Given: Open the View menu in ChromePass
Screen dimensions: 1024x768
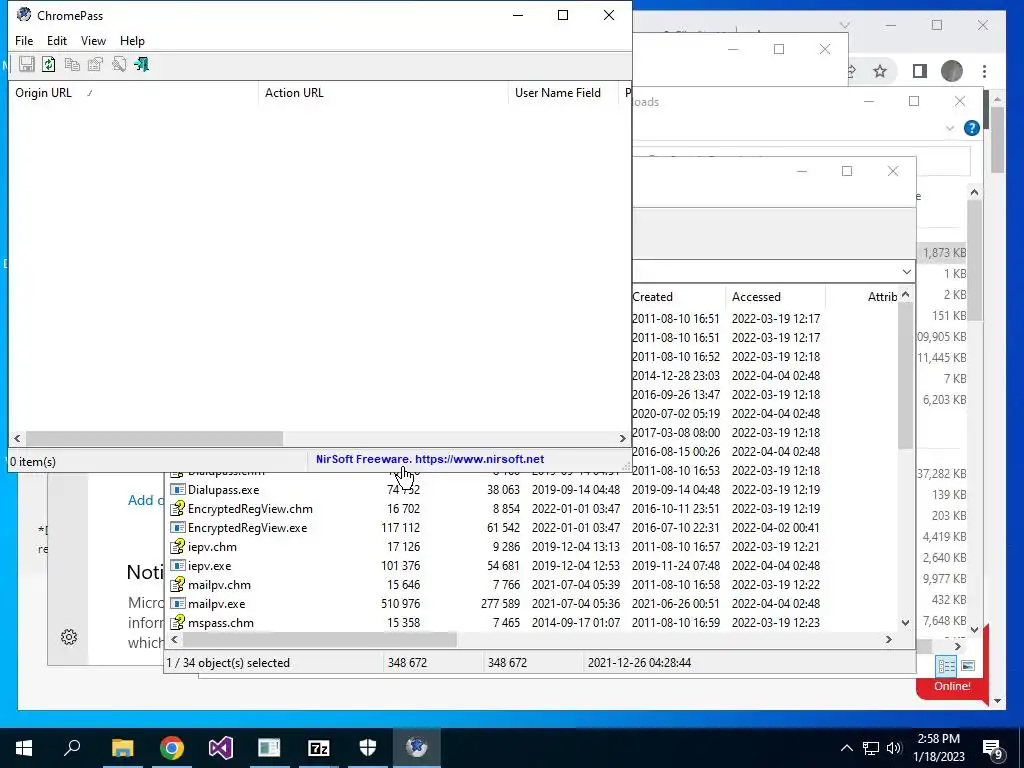Looking at the screenshot, I should click(93, 40).
